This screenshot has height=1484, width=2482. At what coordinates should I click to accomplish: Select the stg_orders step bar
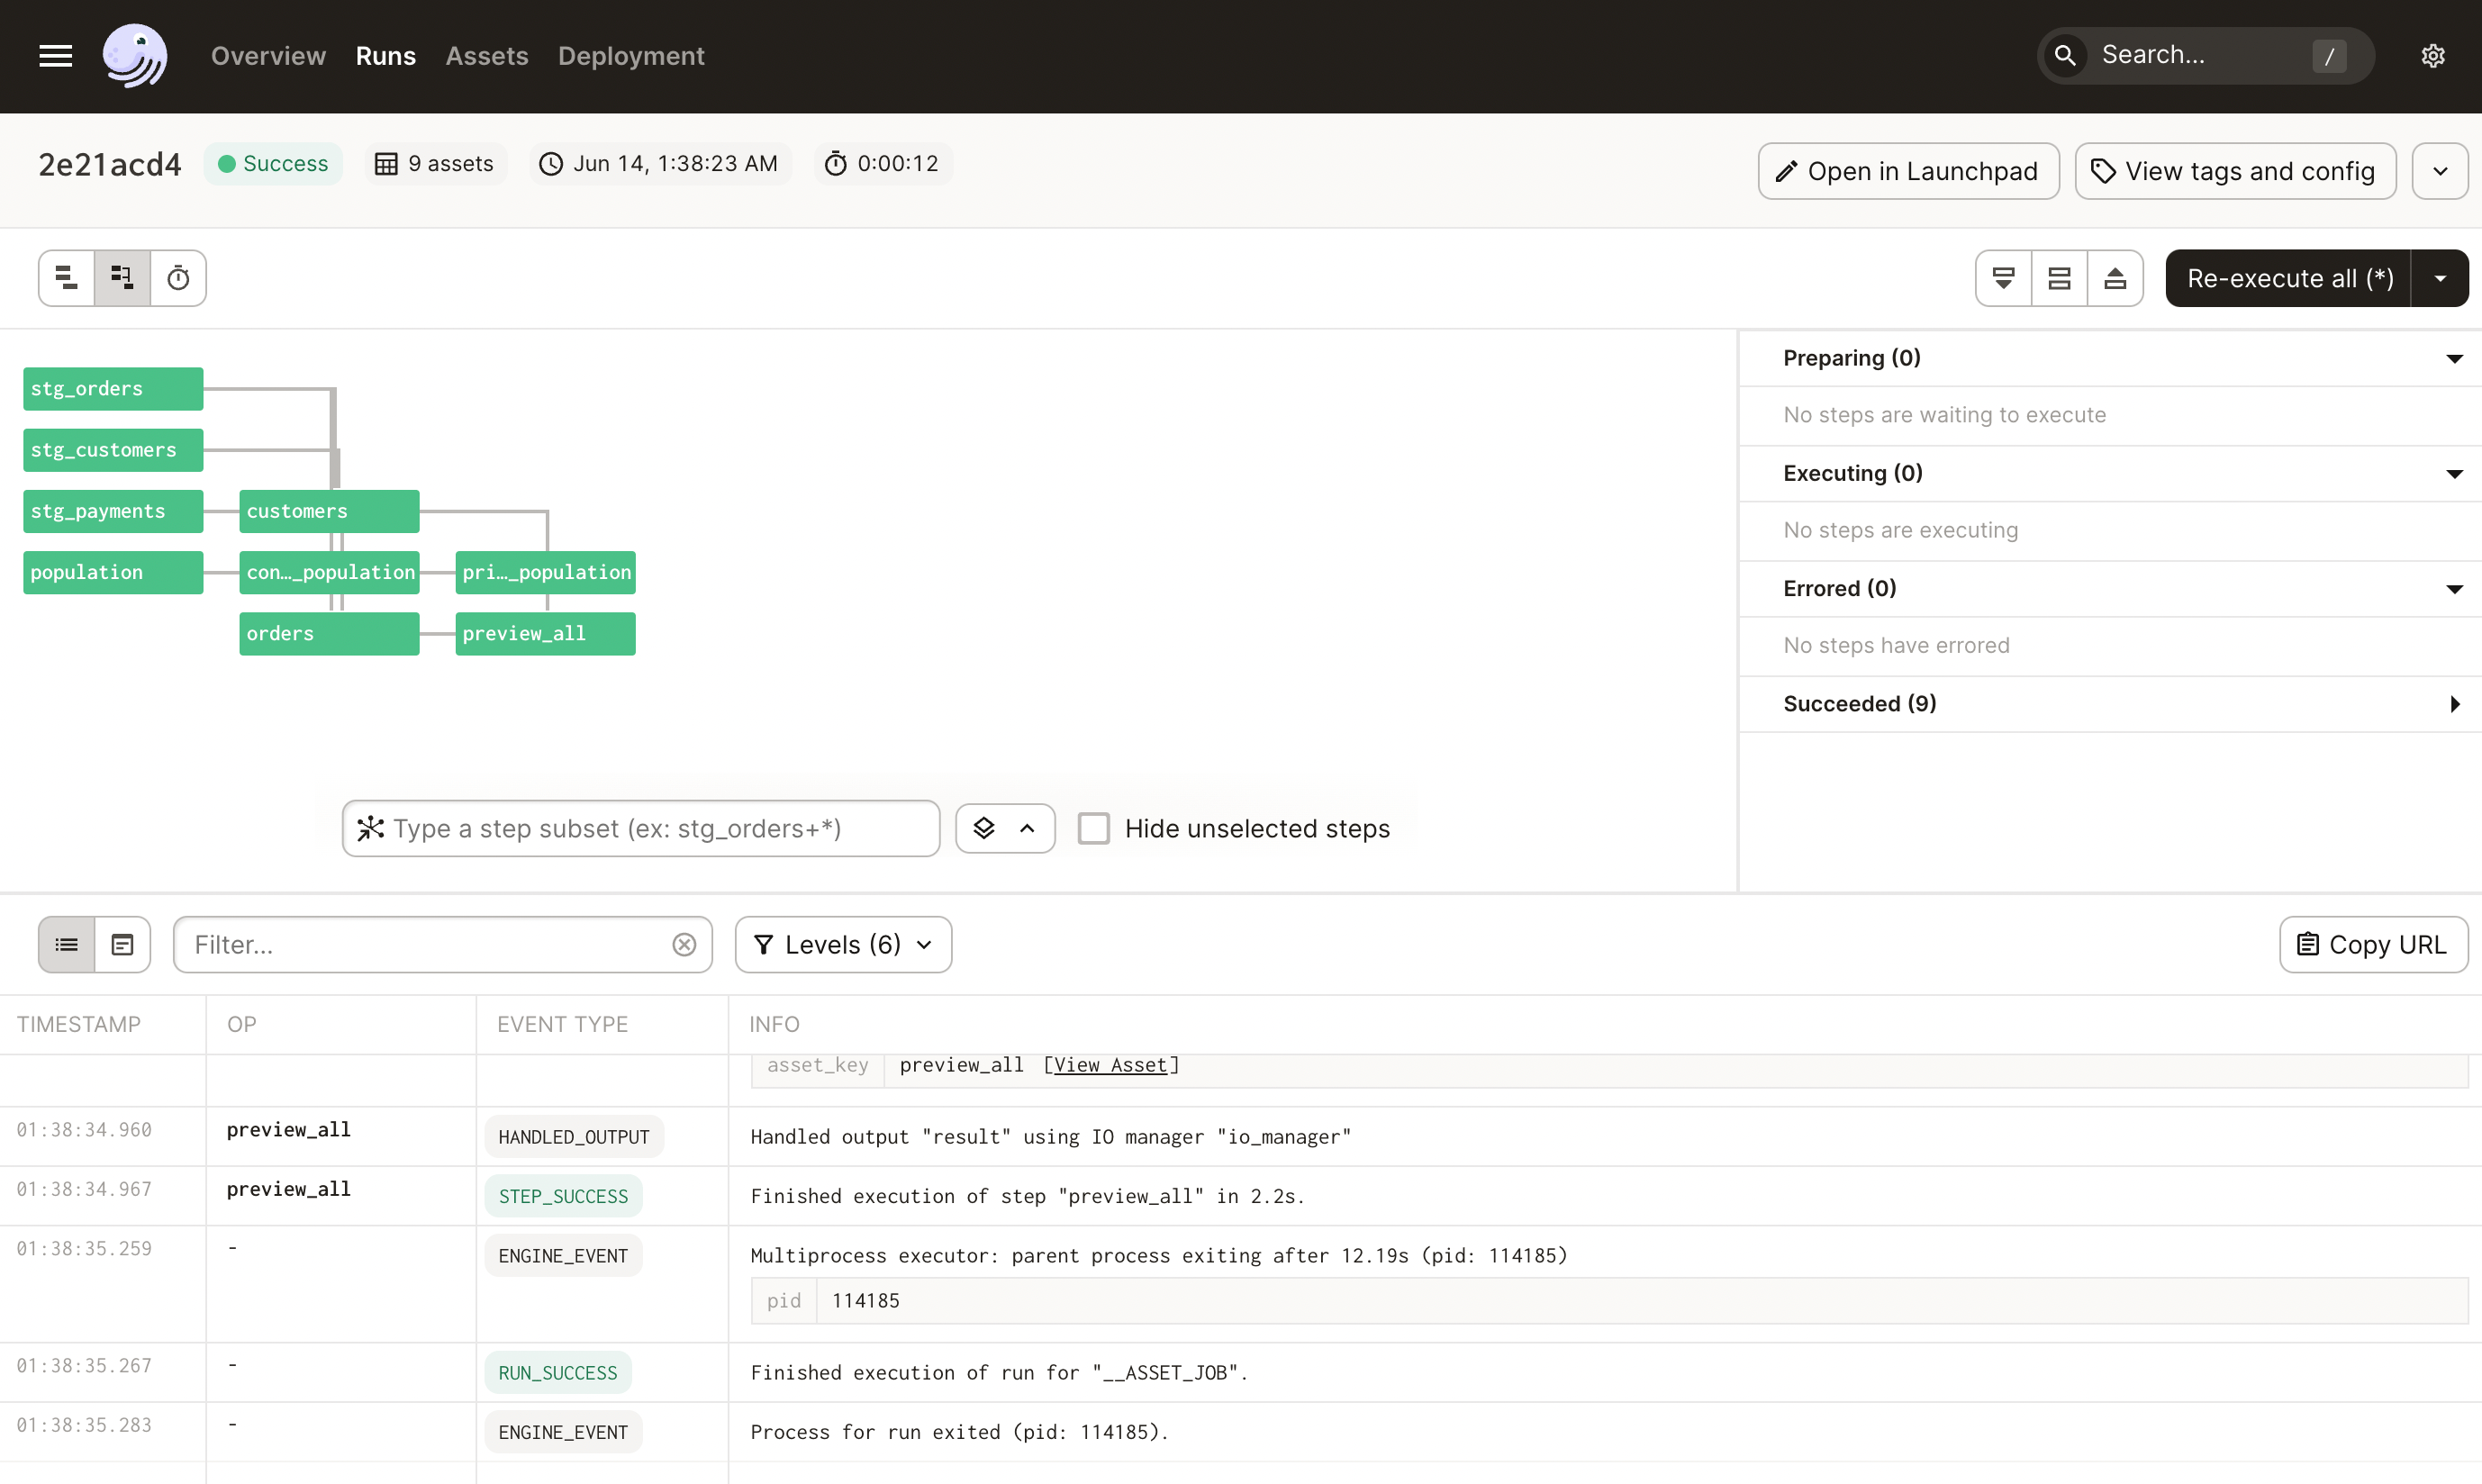pos(113,389)
